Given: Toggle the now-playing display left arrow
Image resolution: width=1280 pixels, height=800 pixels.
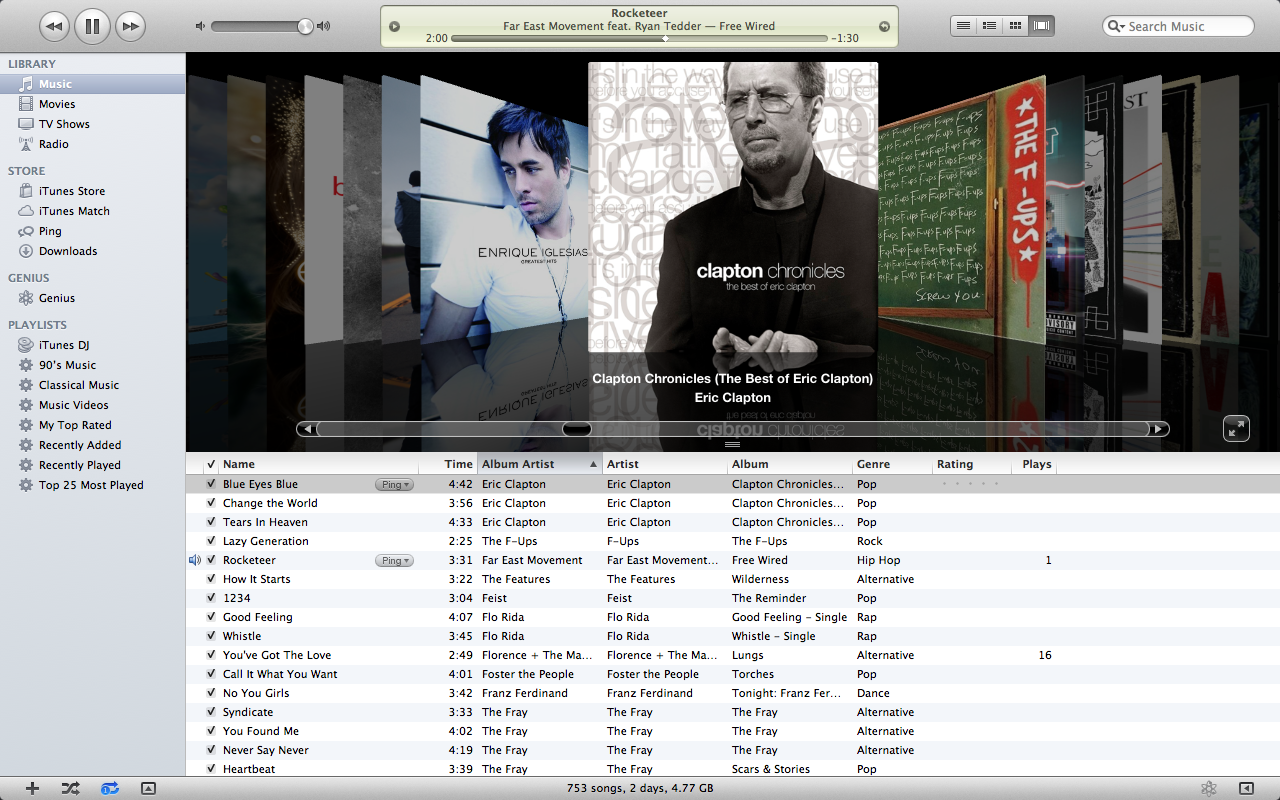Looking at the screenshot, I should tap(394, 26).
